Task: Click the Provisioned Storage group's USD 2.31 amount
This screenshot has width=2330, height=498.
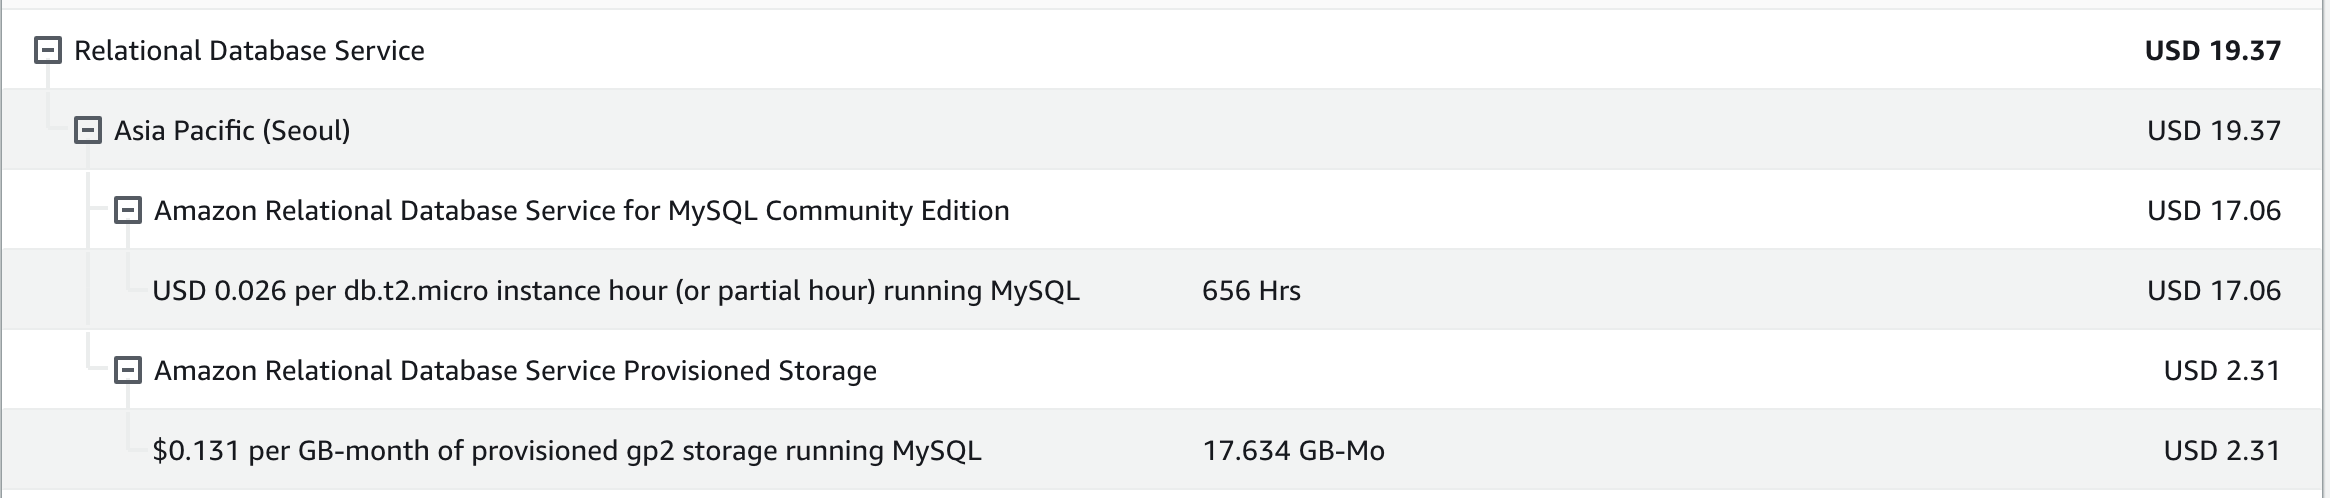Action: coord(2222,370)
